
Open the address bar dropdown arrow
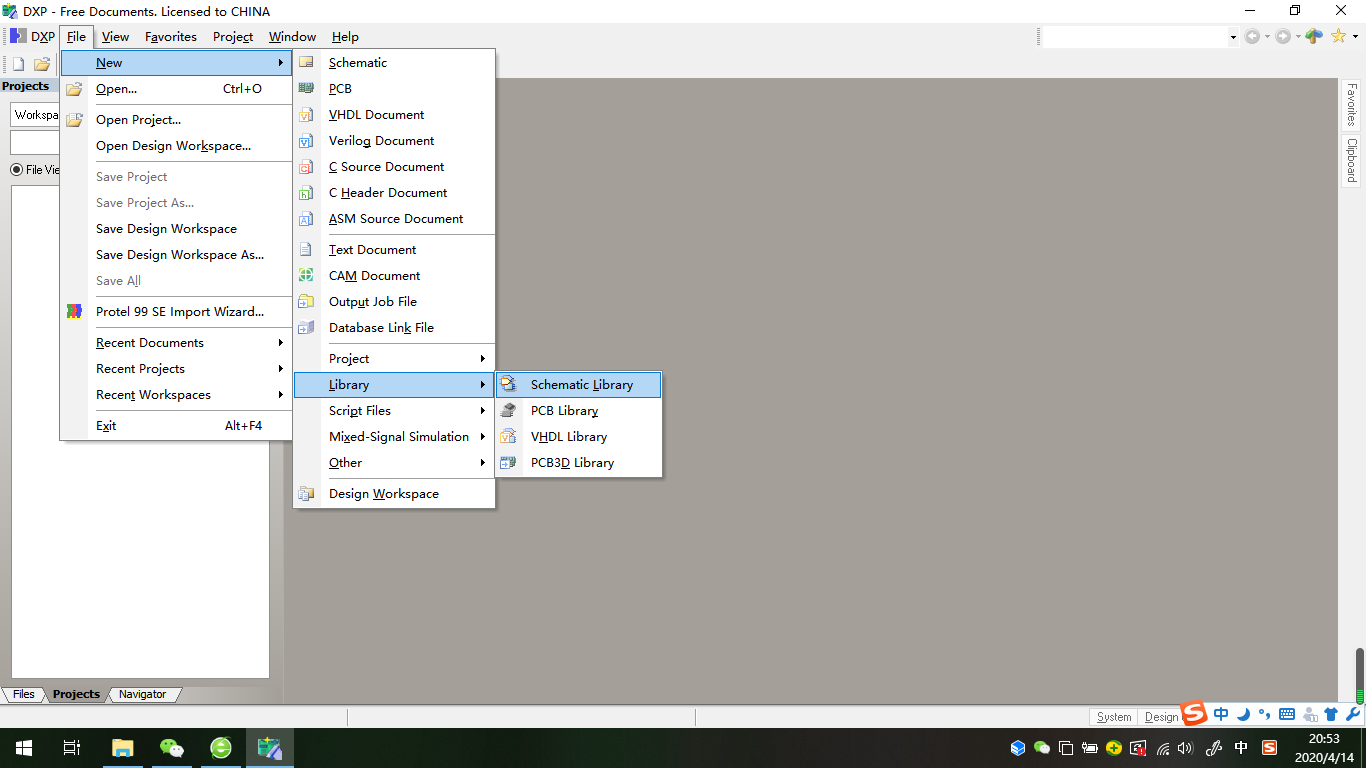(x=1232, y=37)
